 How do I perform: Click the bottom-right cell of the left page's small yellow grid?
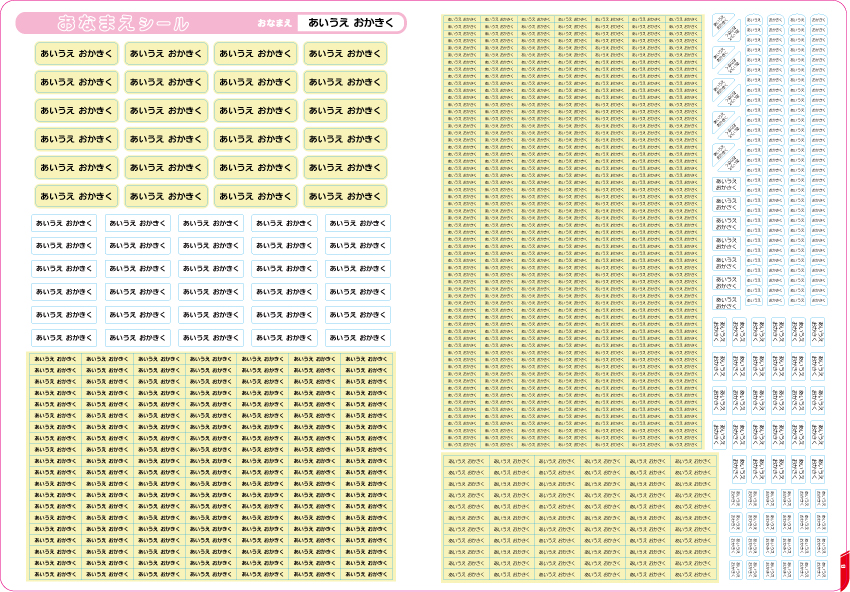366,574
